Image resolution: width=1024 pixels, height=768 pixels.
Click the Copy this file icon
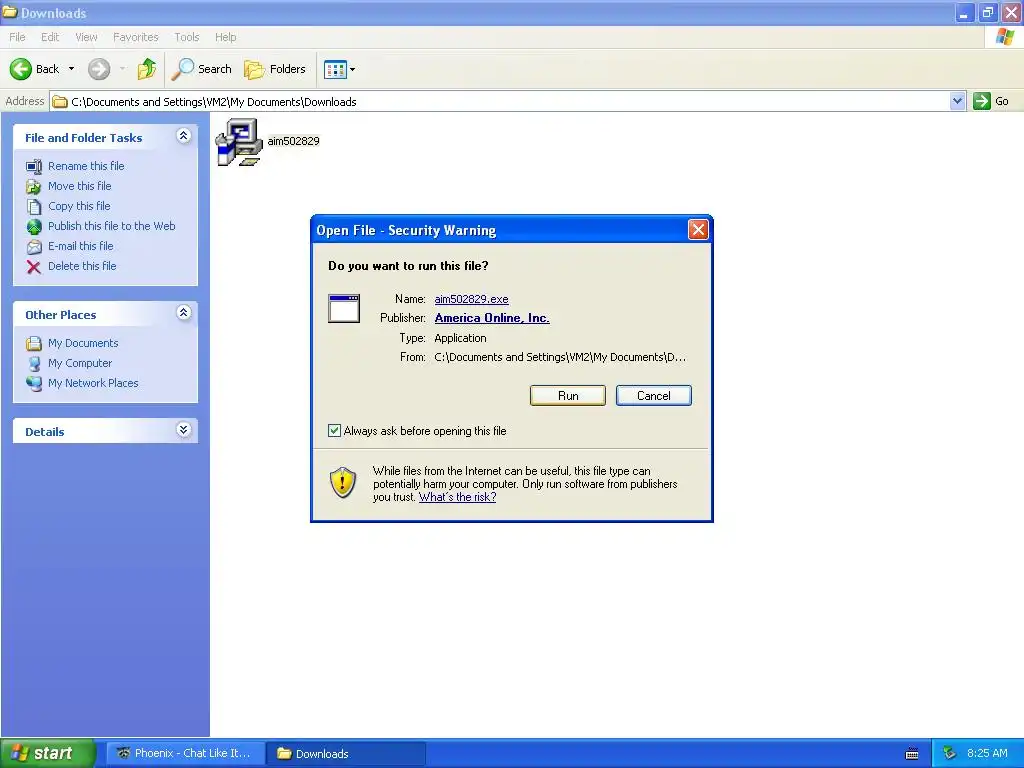[33, 206]
